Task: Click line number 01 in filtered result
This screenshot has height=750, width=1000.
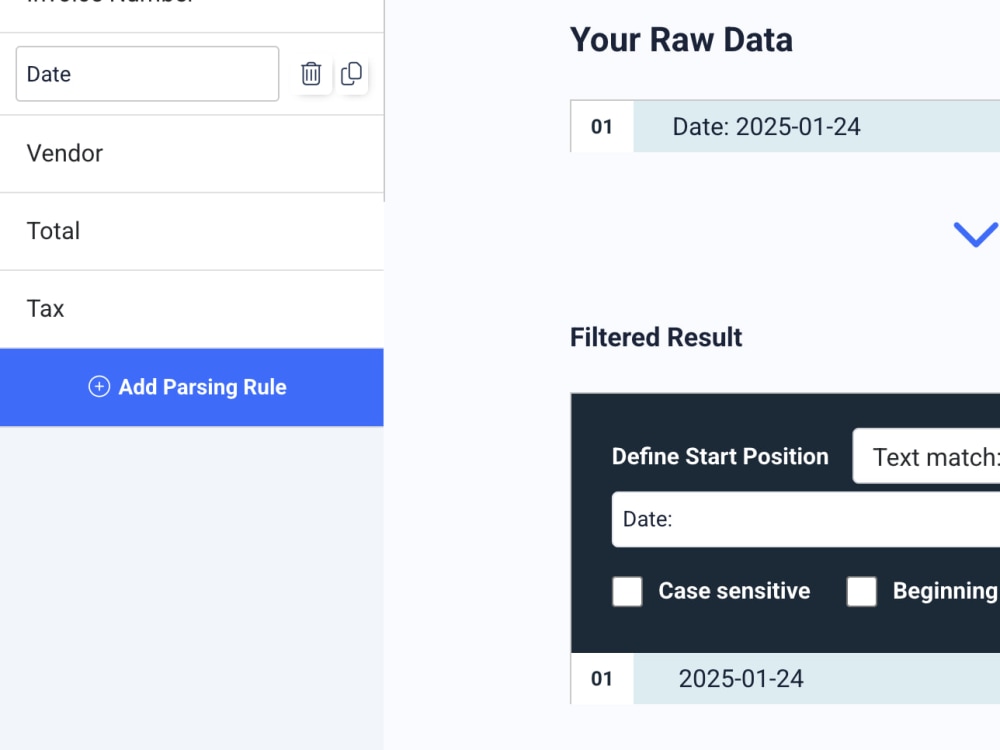Action: tap(602, 679)
